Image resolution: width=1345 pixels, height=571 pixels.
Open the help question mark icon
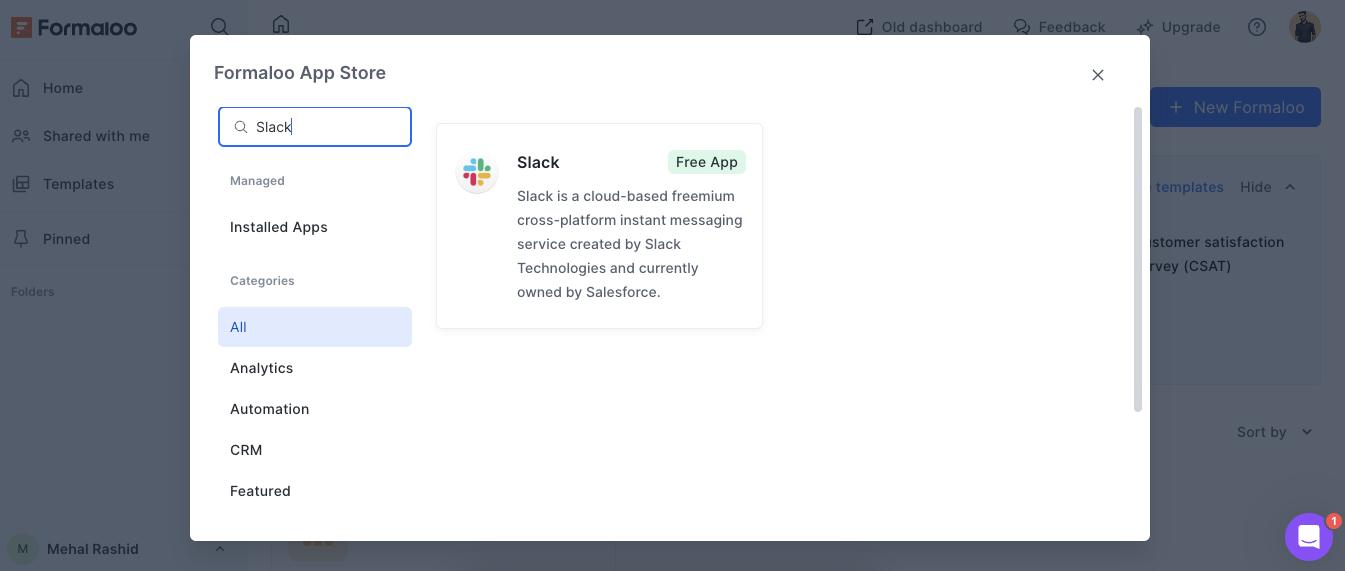[x=1257, y=27]
